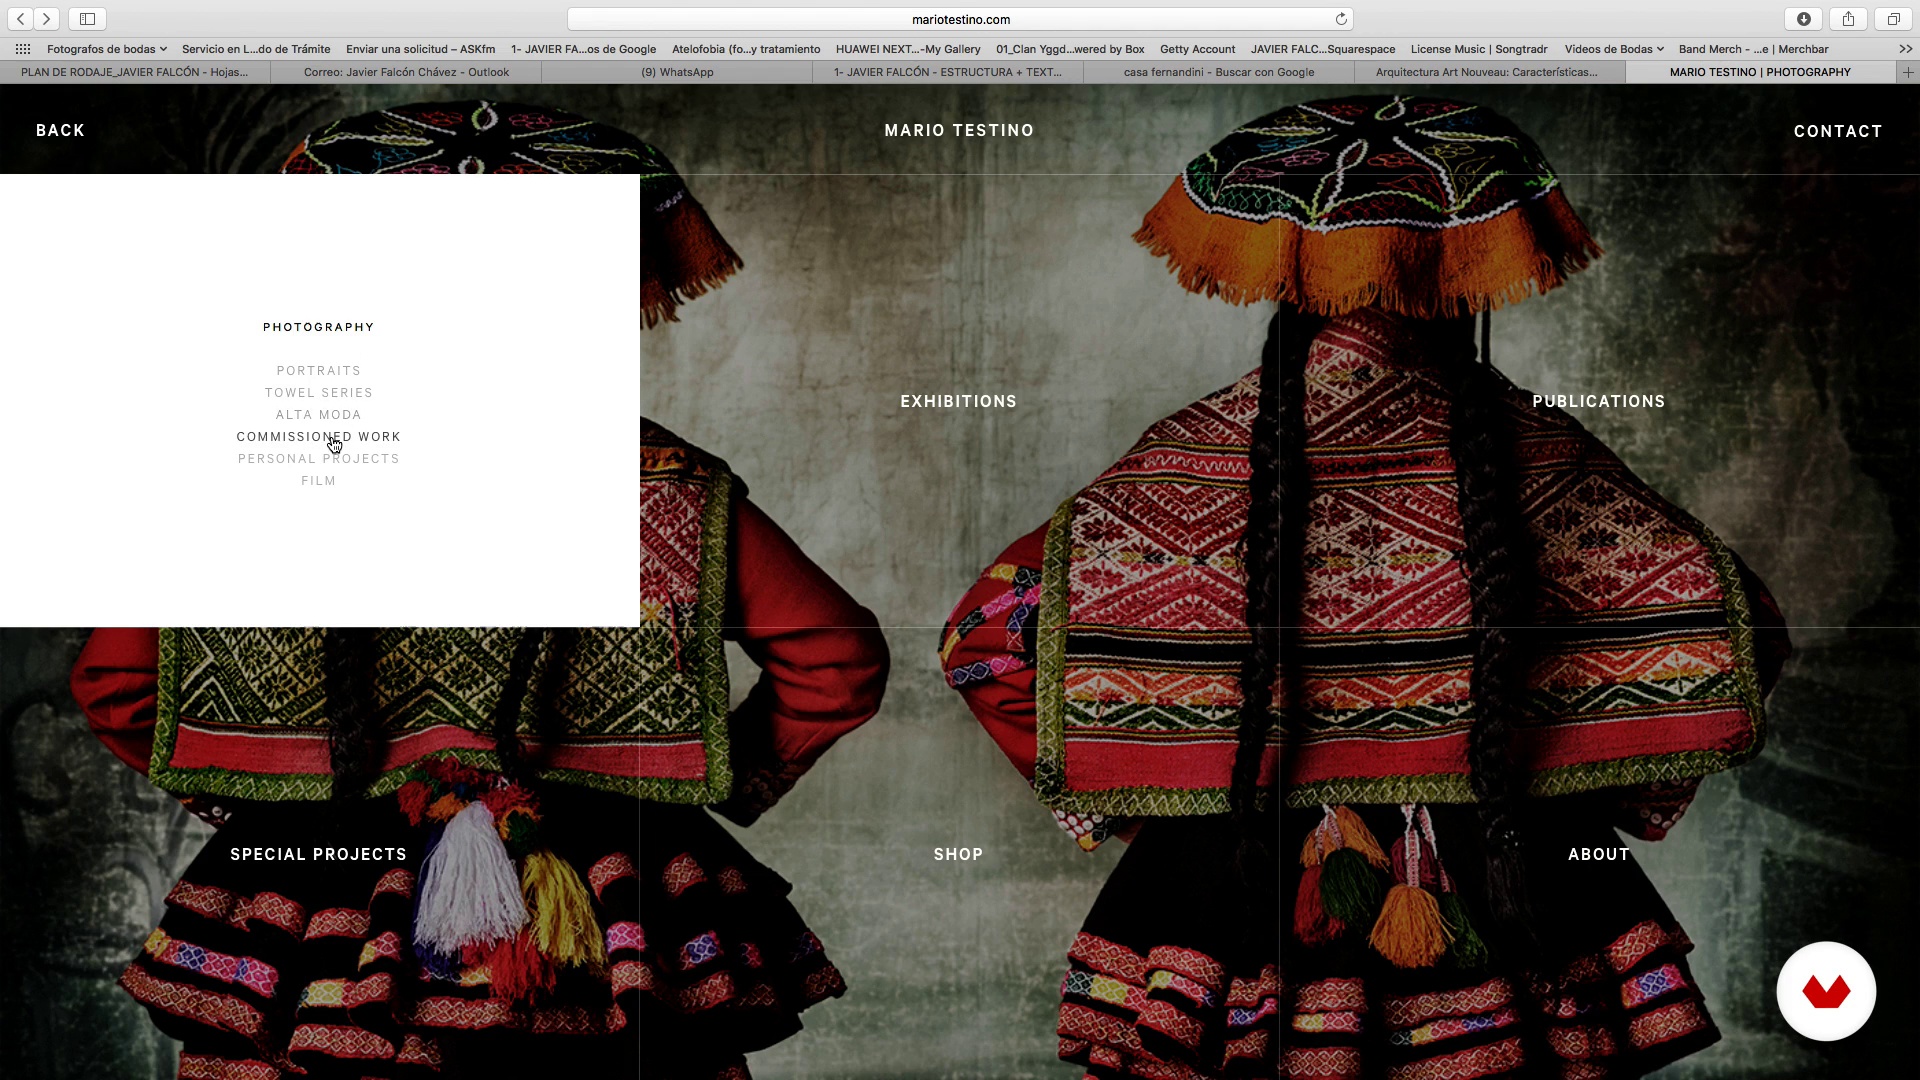This screenshot has width=1920, height=1080.
Task: Switch to Correo Javier Falcón Outlook tab
Action: [x=406, y=72]
